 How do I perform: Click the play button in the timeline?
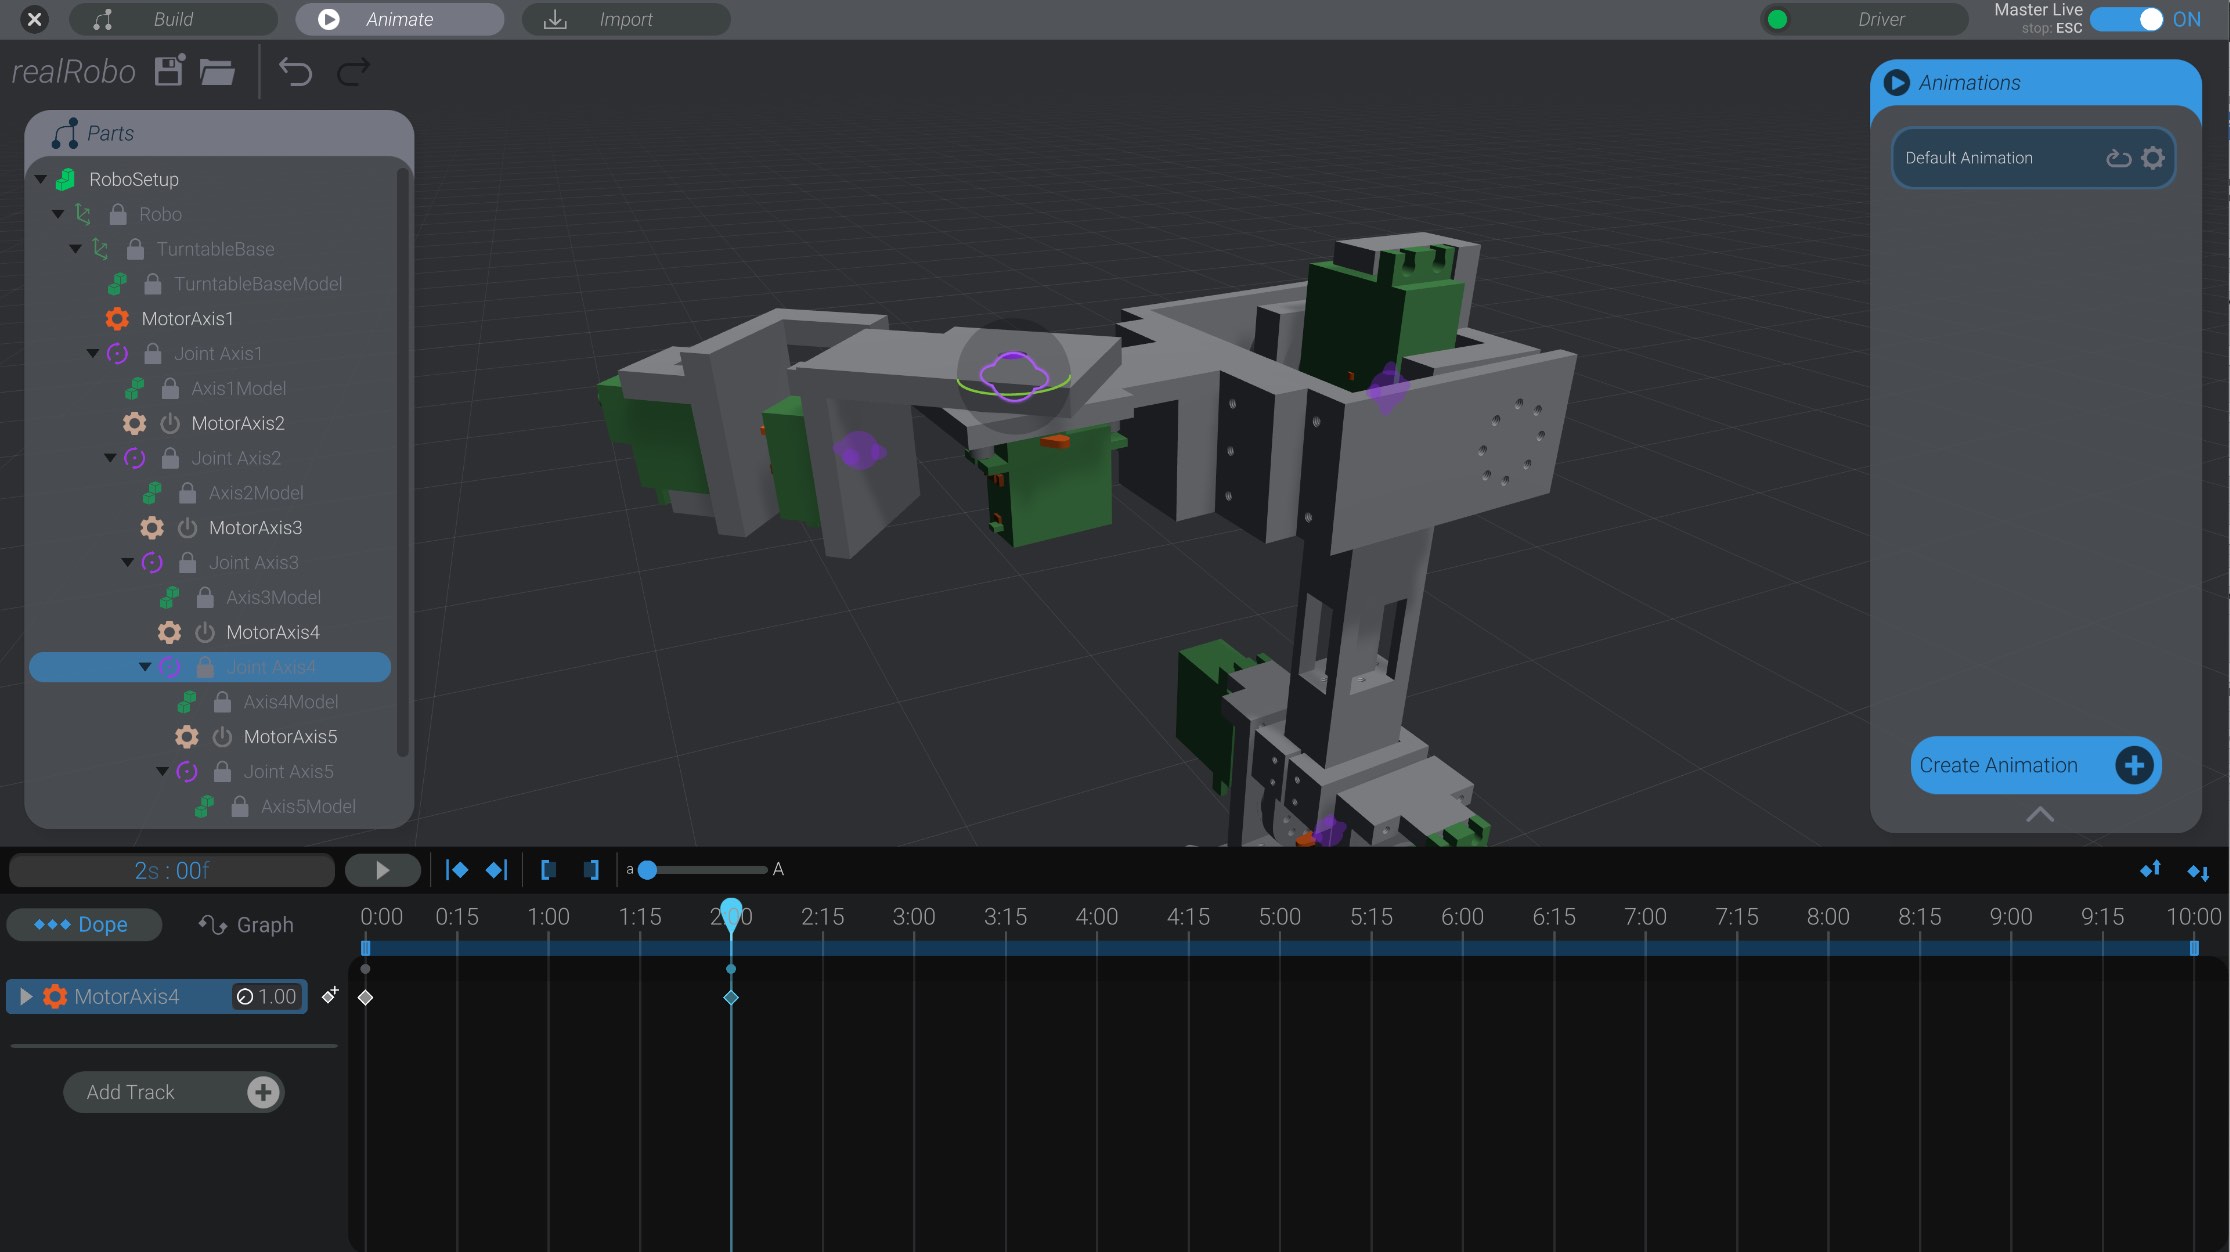[x=382, y=869]
